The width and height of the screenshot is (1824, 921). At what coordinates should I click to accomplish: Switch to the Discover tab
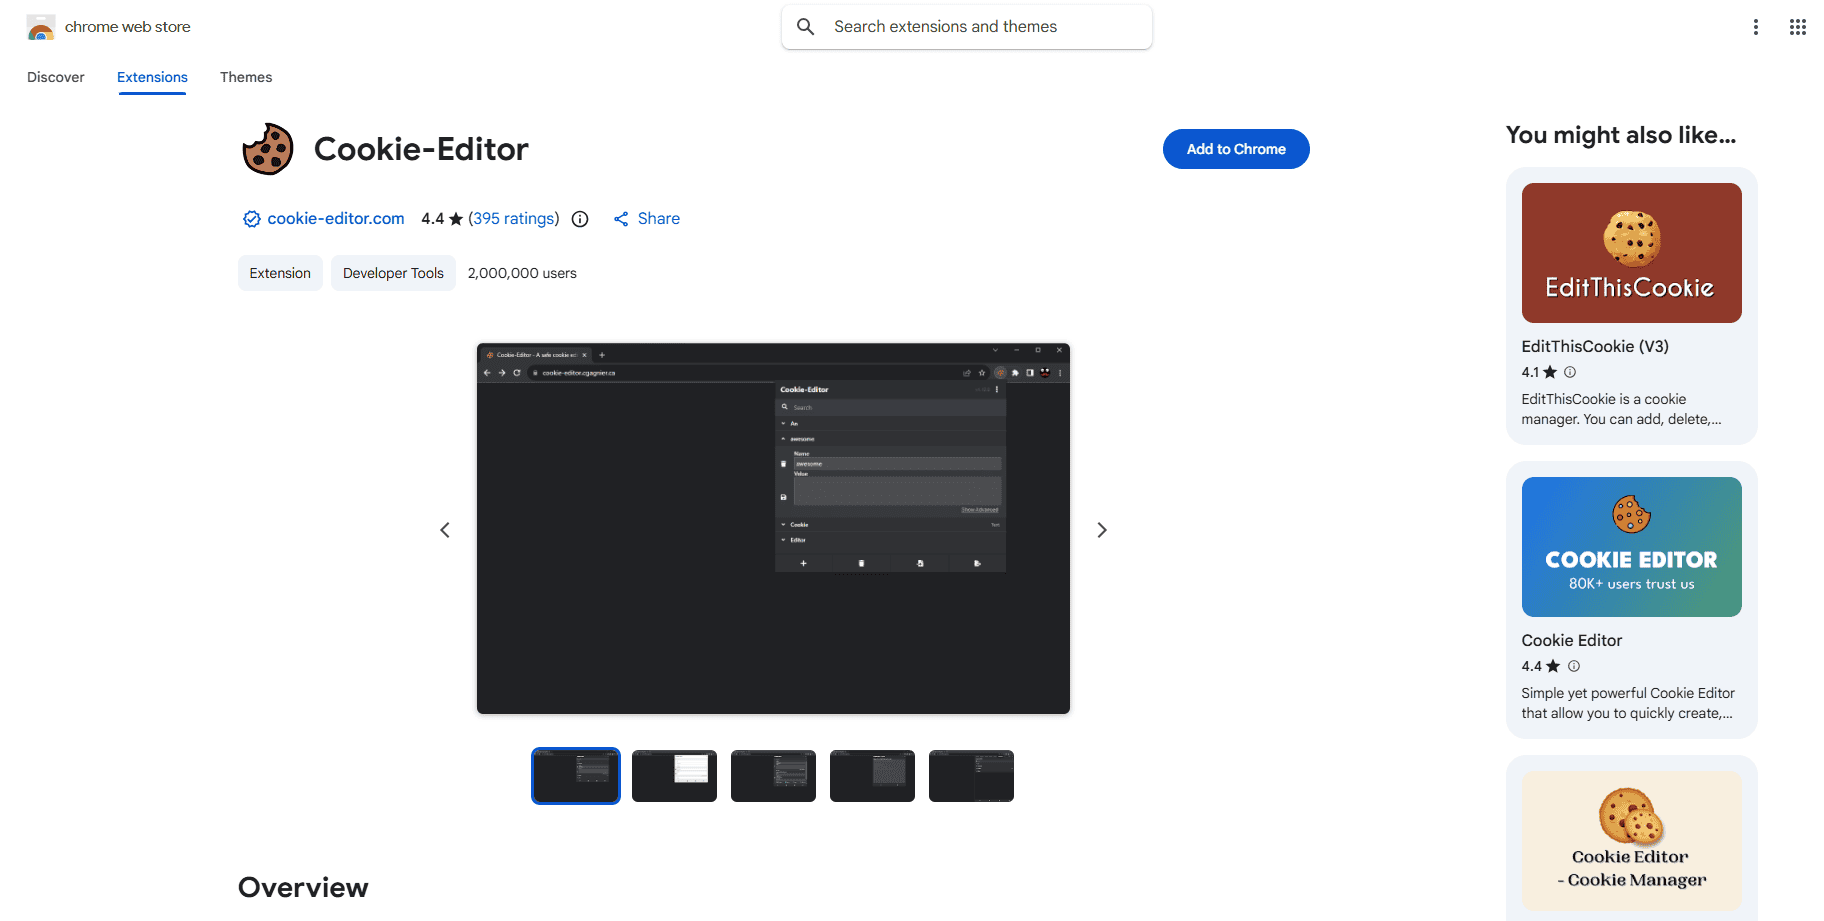pos(56,77)
